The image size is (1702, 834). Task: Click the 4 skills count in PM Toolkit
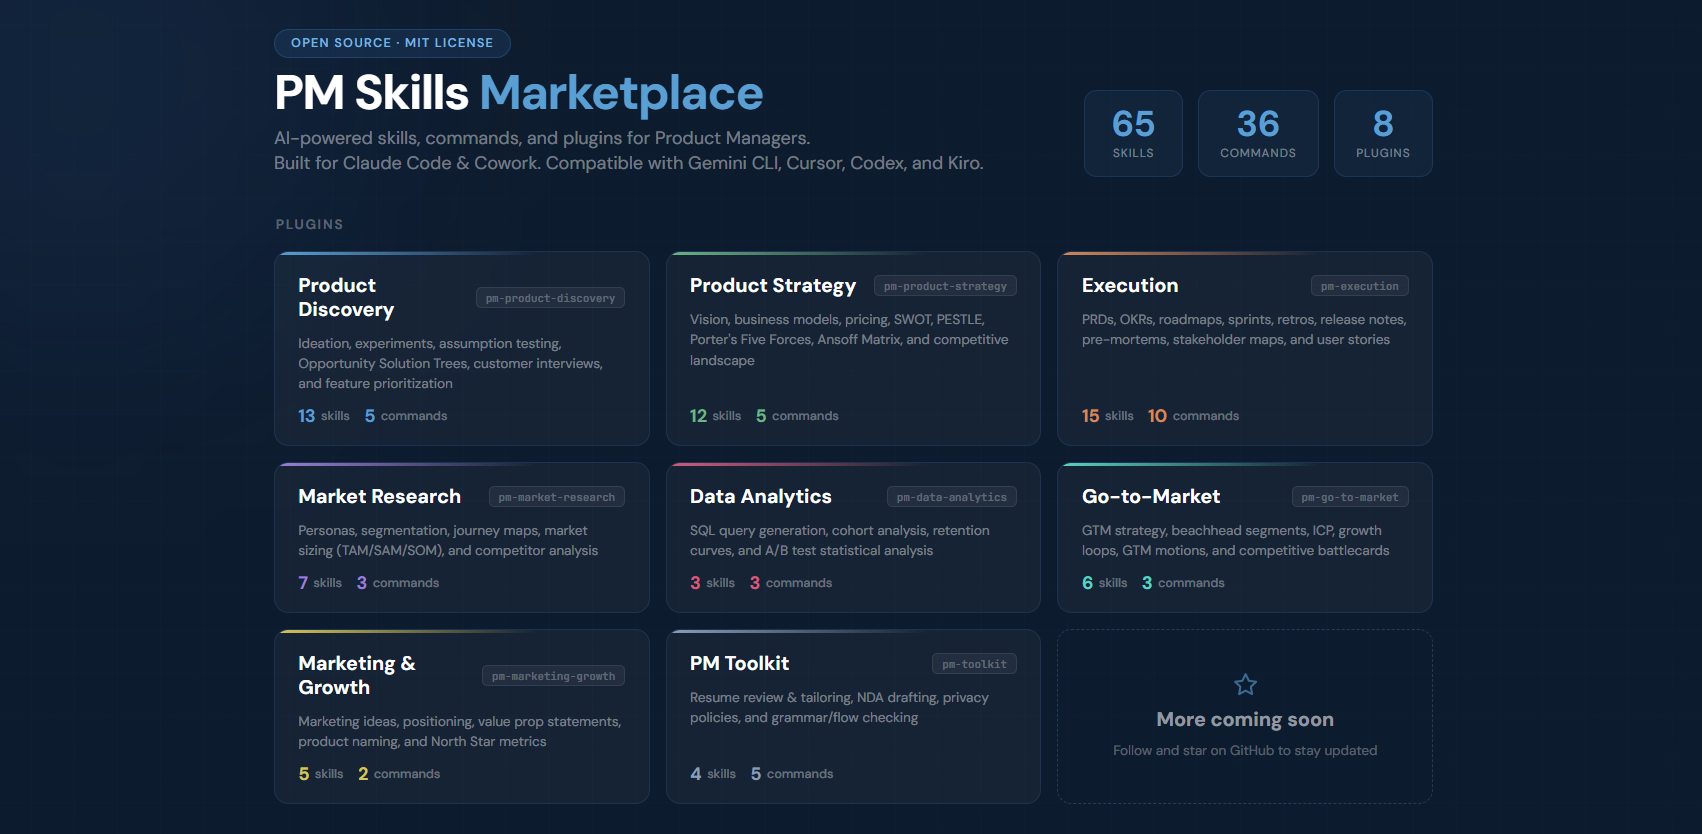coord(713,774)
